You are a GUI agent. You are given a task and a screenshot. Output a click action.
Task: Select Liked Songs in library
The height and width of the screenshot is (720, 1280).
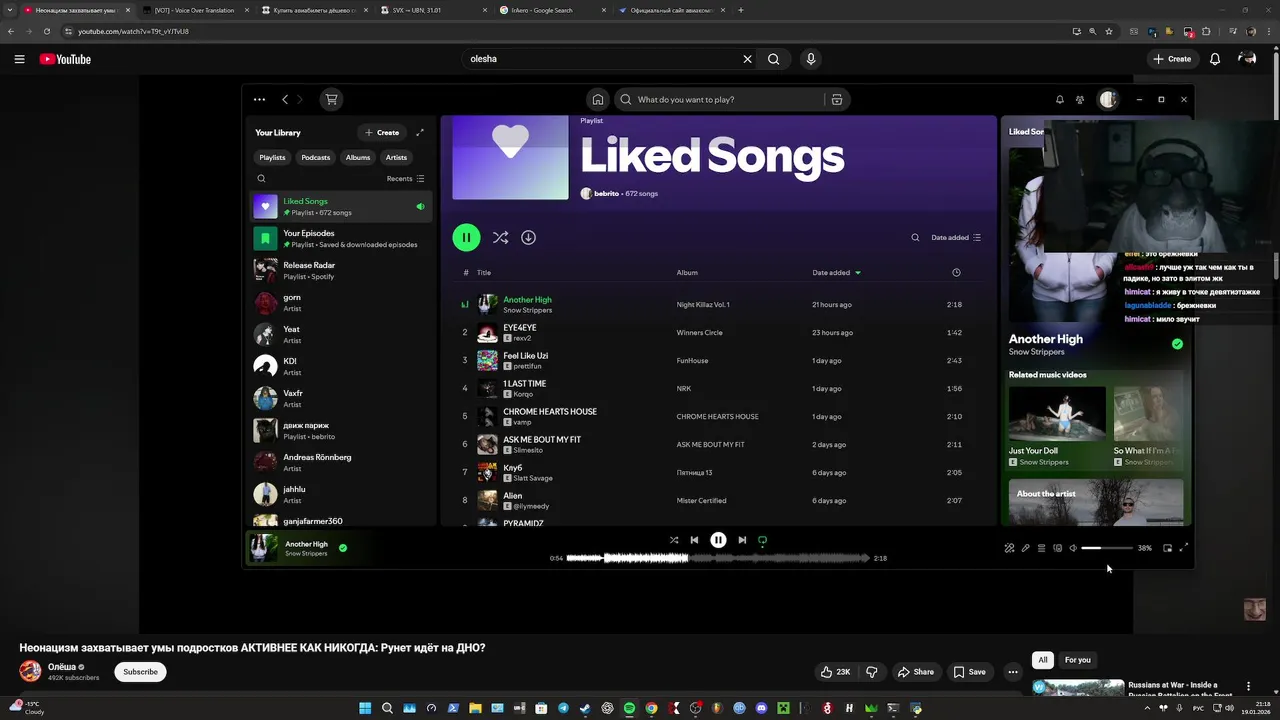click(x=340, y=207)
